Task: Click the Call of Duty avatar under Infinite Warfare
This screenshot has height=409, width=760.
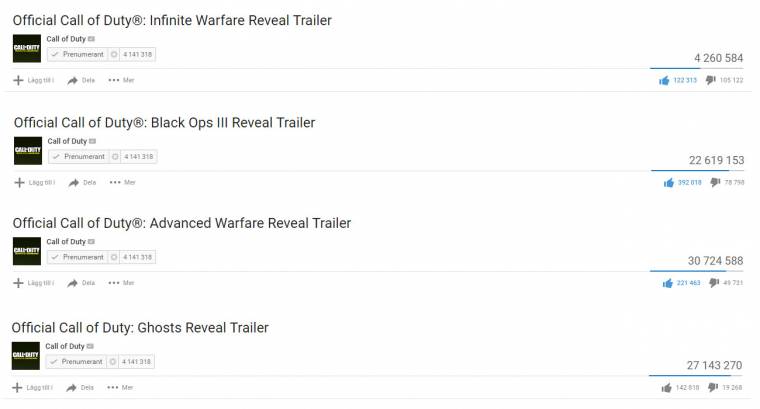Action: [27, 48]
